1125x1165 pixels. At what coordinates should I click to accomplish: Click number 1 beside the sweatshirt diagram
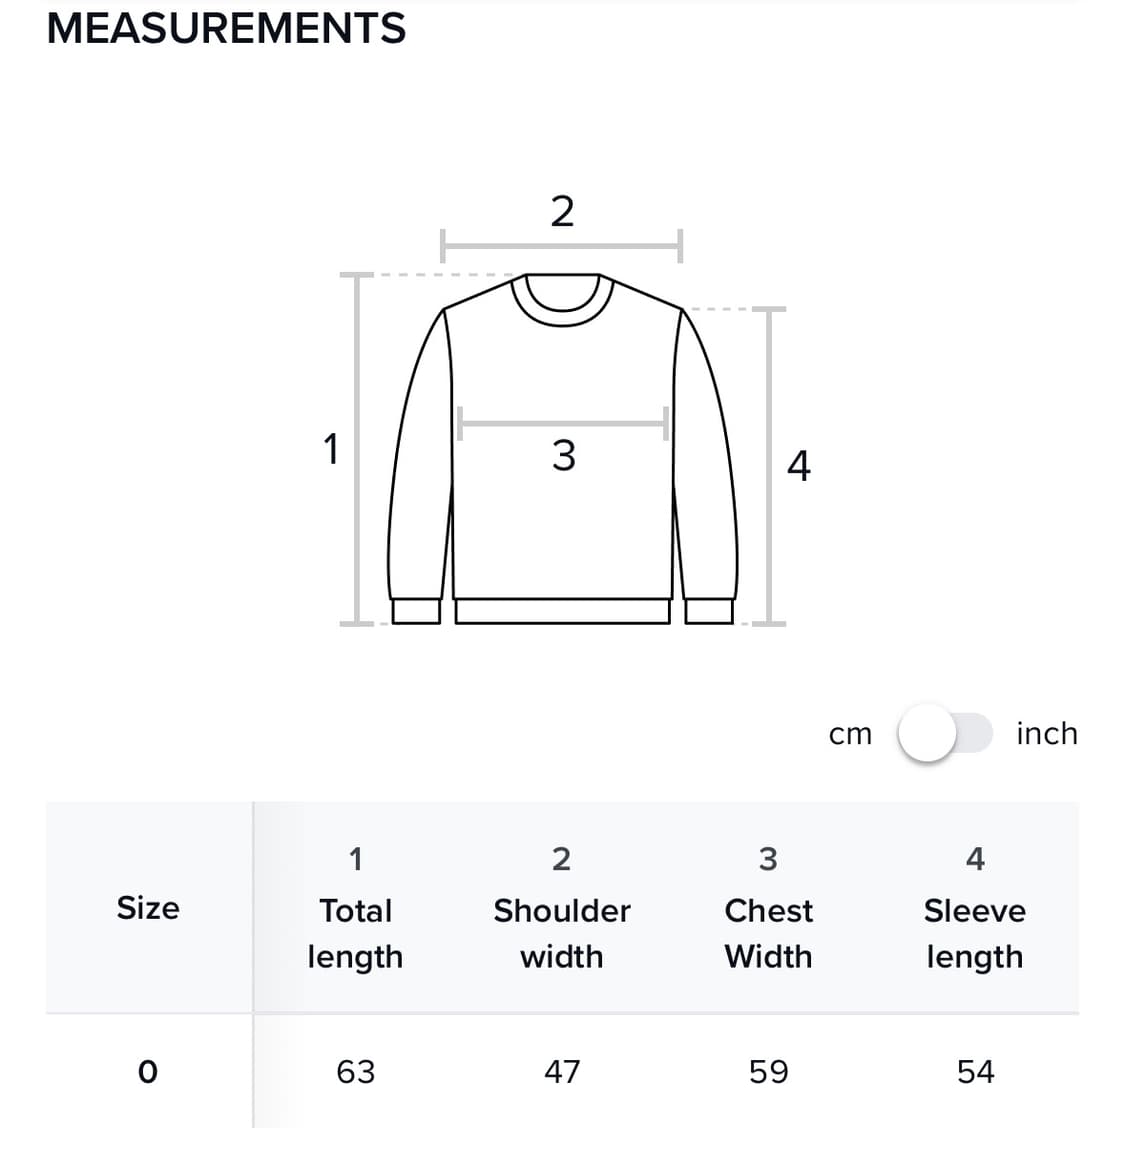331,449
